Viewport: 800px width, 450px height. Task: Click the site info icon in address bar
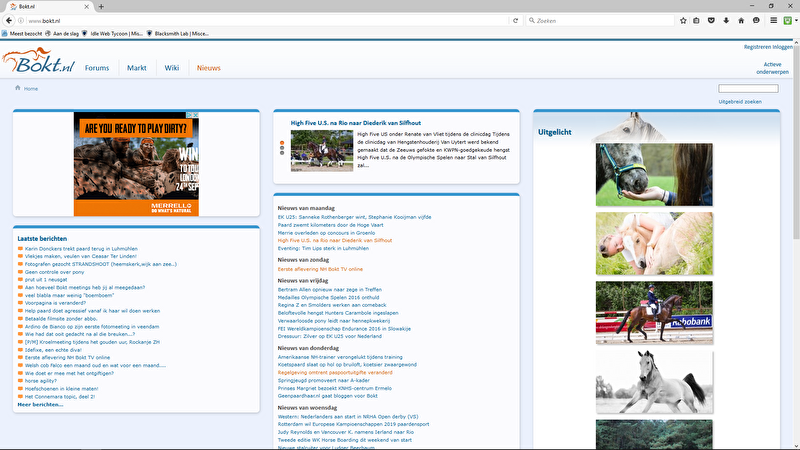21,20
